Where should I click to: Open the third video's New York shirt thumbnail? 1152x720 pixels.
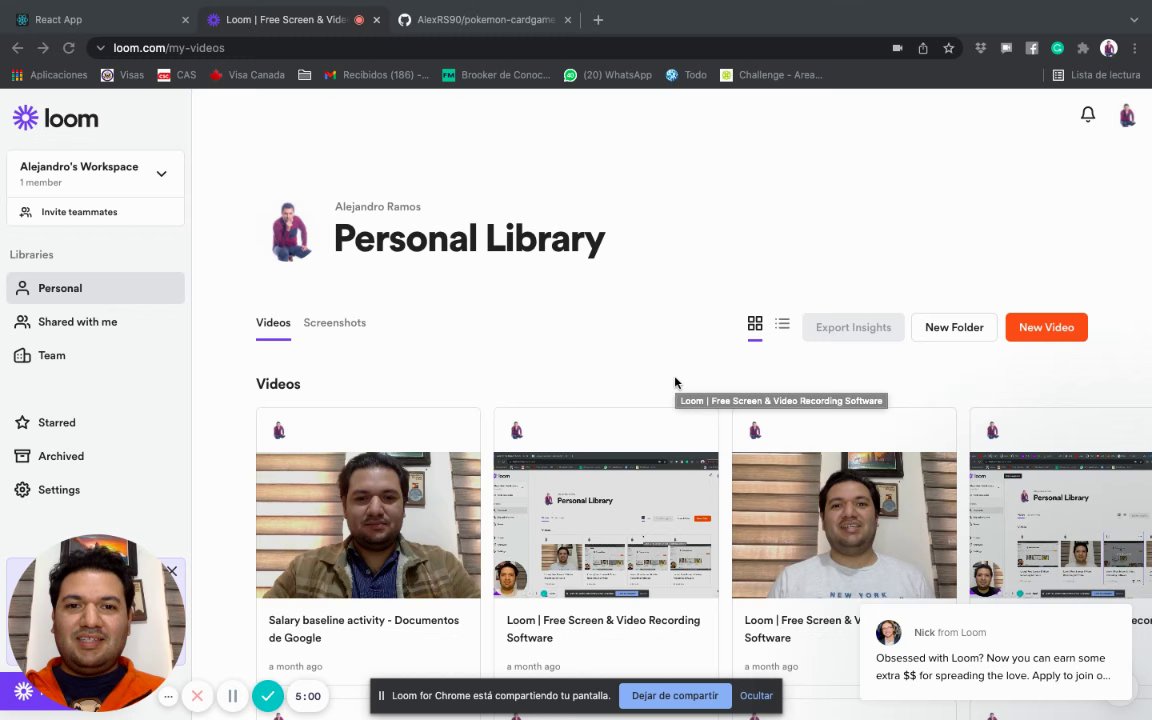(x=844, y=525)
